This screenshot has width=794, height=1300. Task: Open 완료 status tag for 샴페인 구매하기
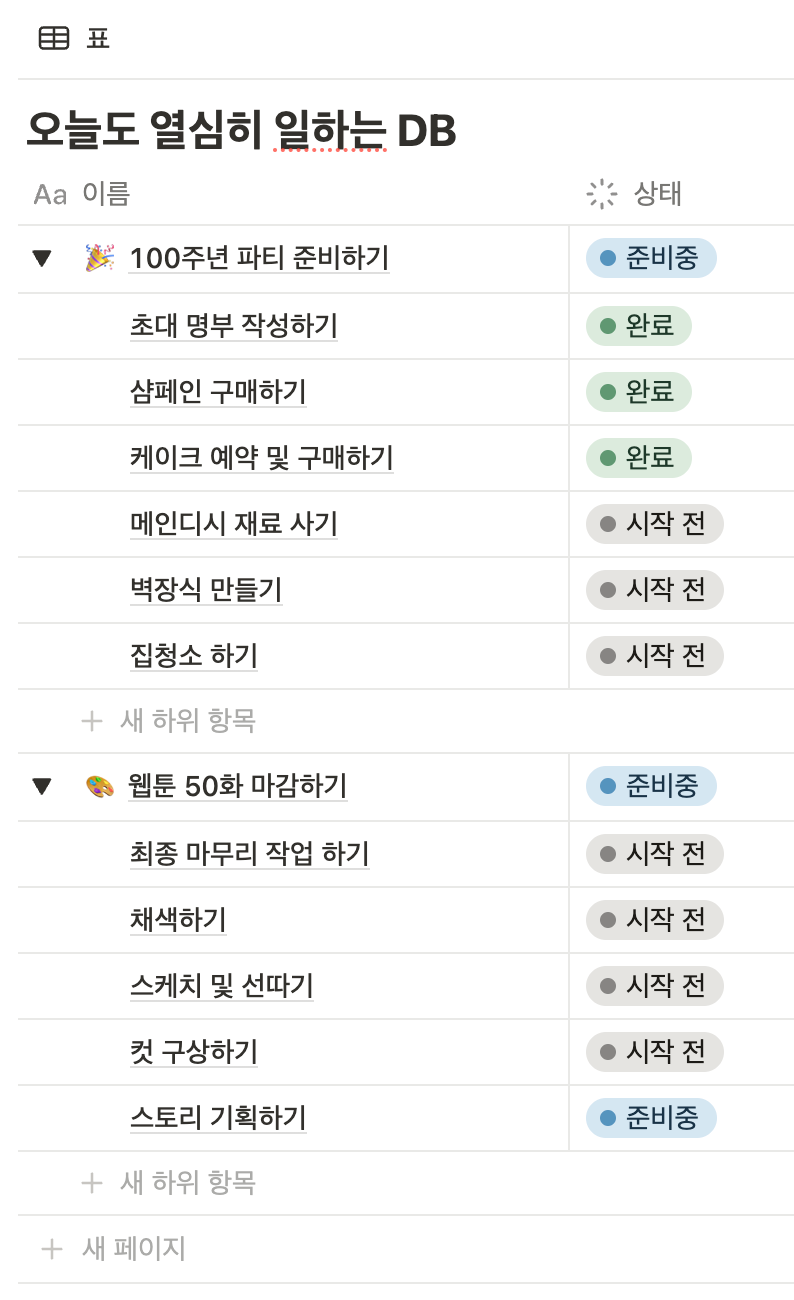point(639,391)
